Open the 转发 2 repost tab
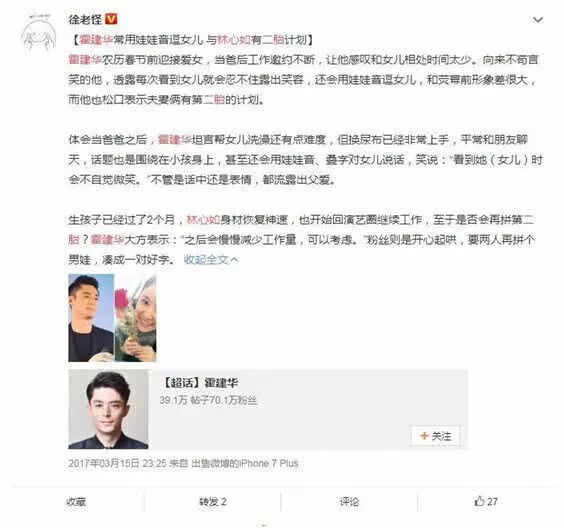 click(213, 501)
